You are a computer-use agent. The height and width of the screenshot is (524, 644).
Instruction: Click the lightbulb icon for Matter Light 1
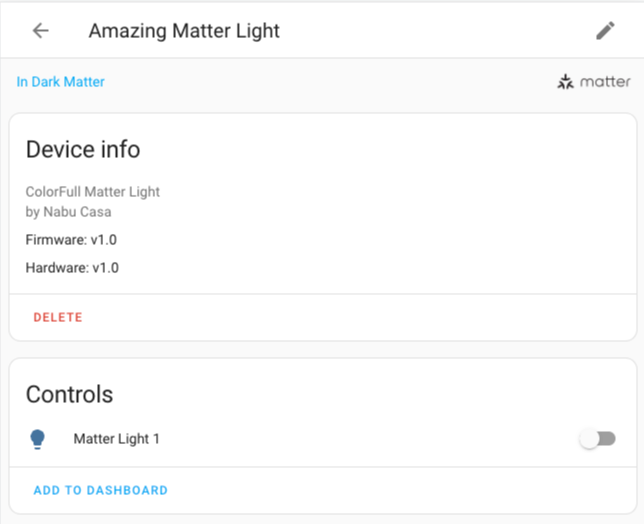[x=38, y=439]
